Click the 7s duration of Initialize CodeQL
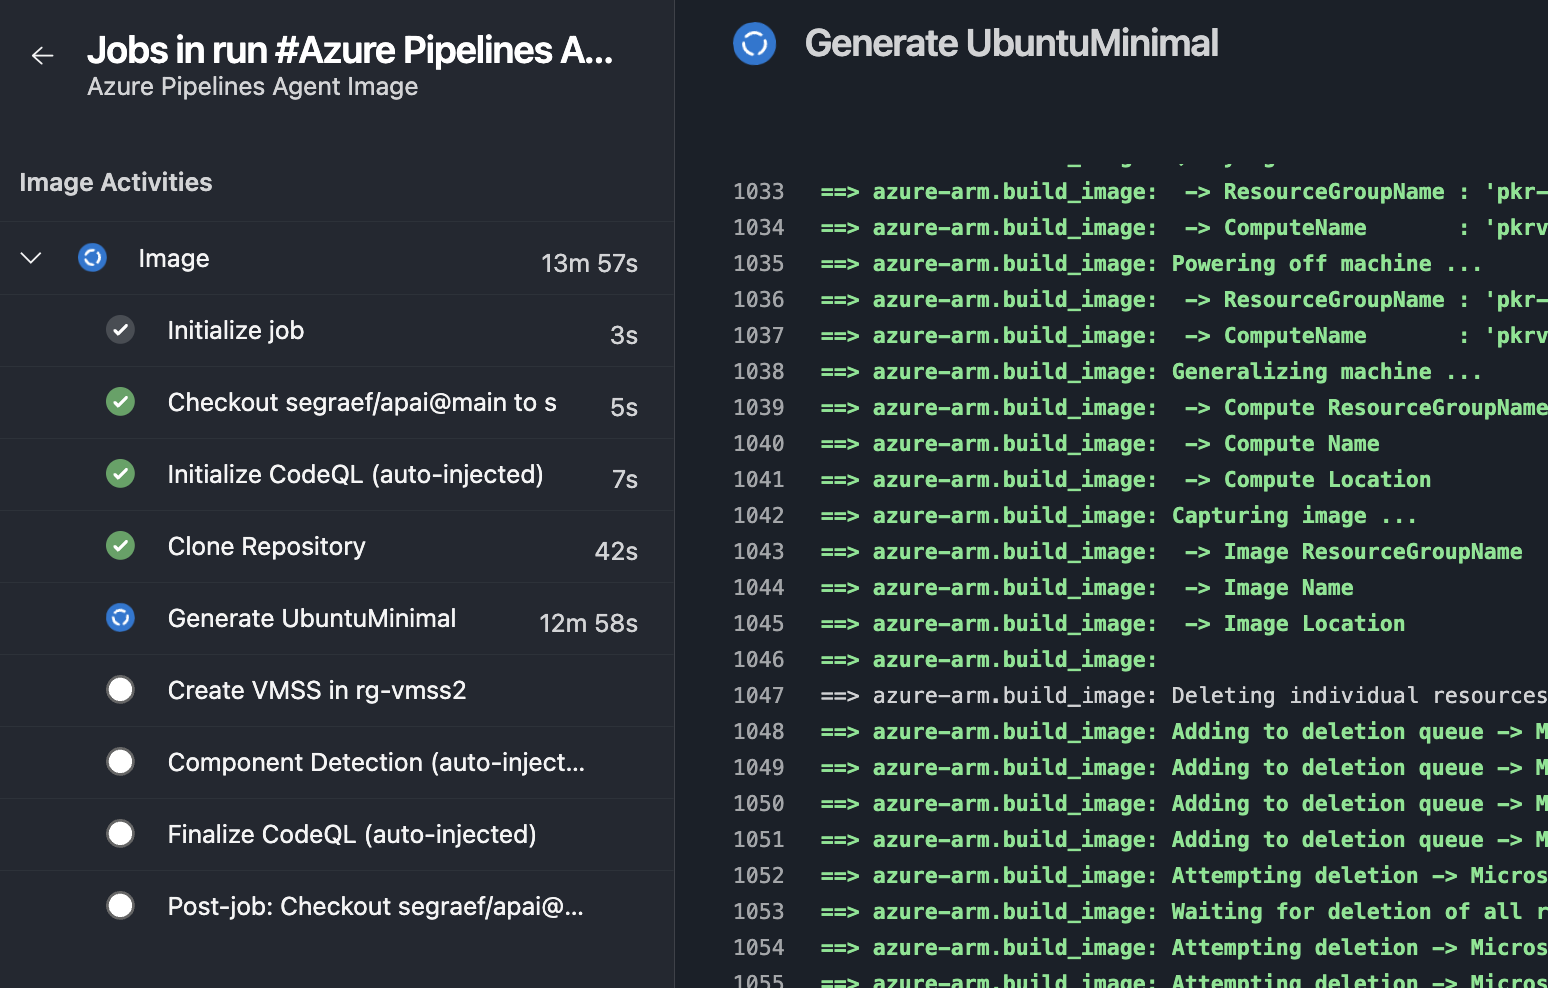1548x988 pixels. [x=625, y=479]
